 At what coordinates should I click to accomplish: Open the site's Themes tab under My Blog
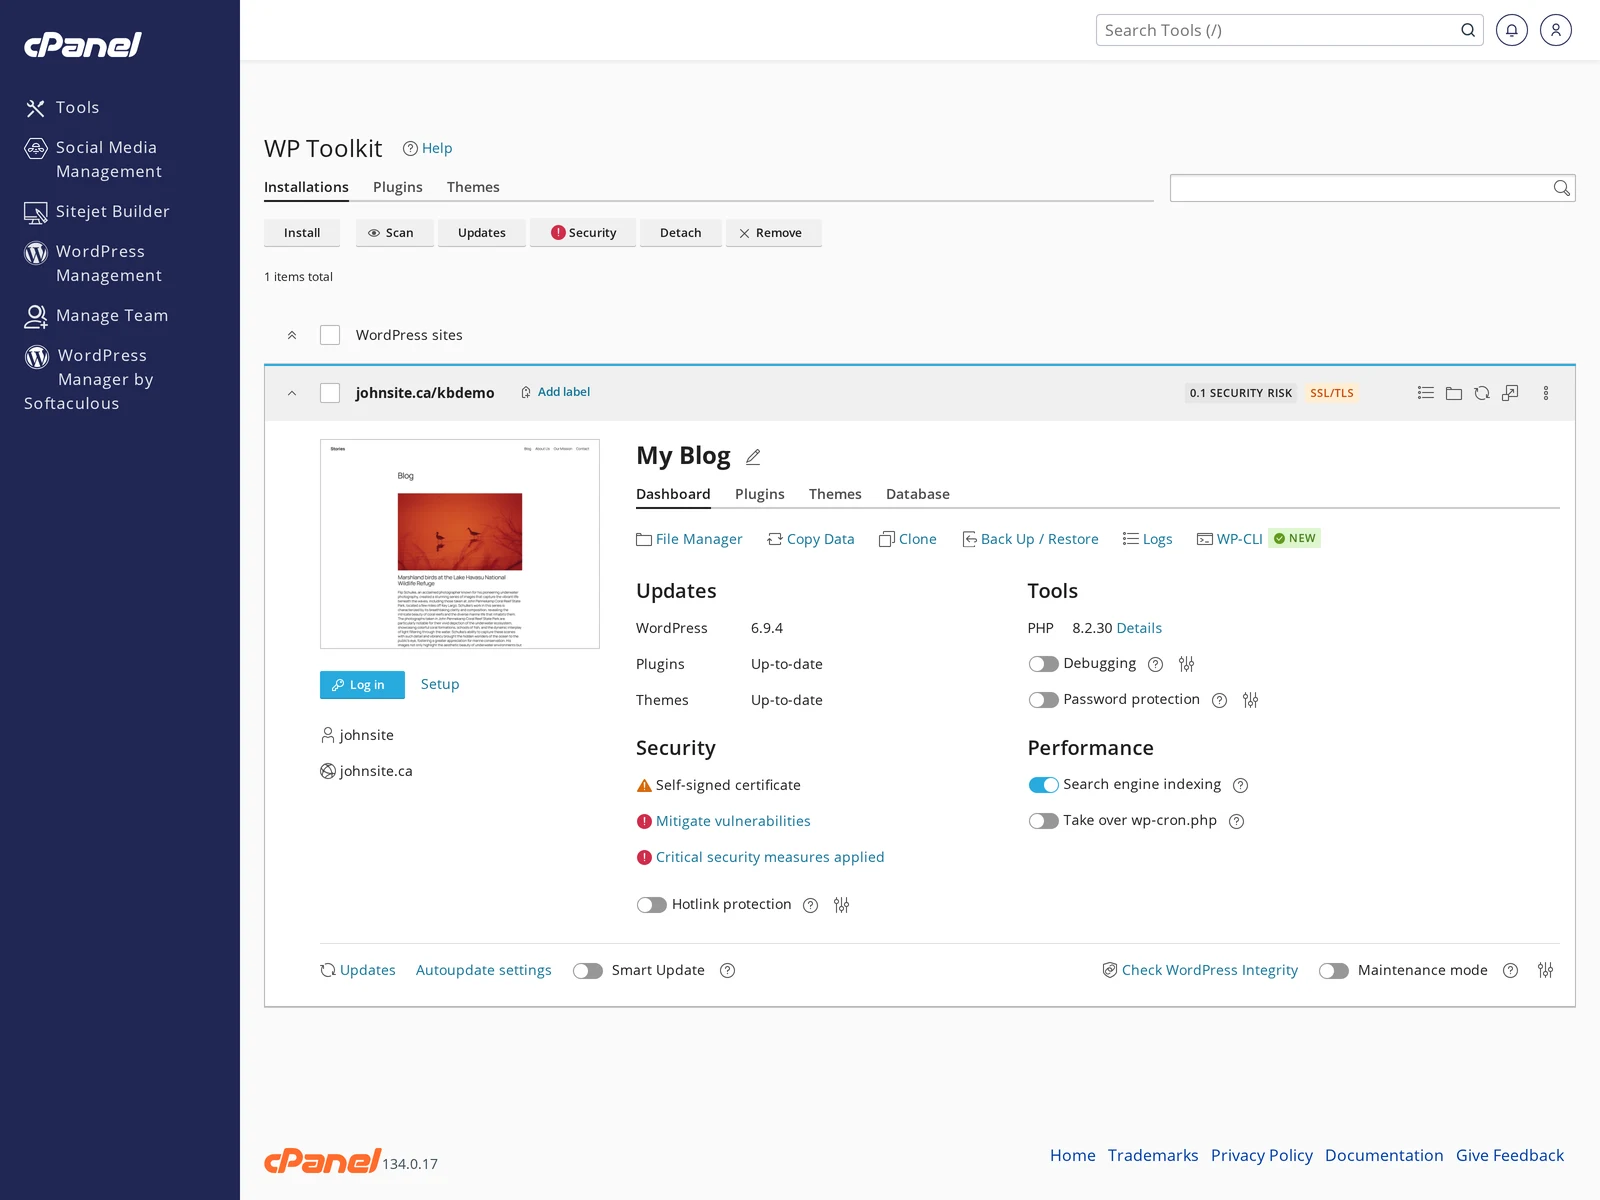click(835, 494)
